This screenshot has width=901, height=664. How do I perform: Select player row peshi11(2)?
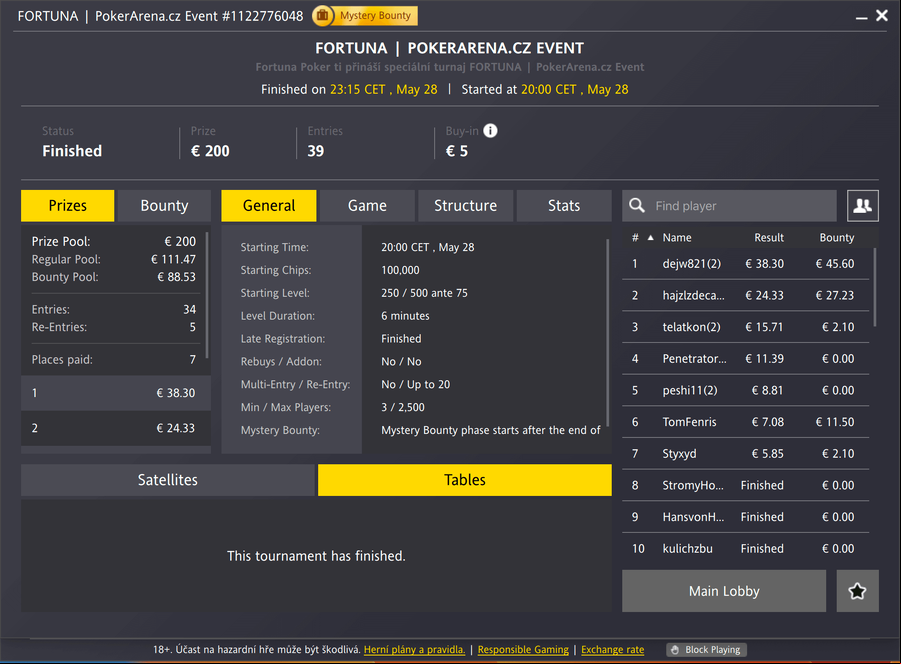tap(745, 391)
